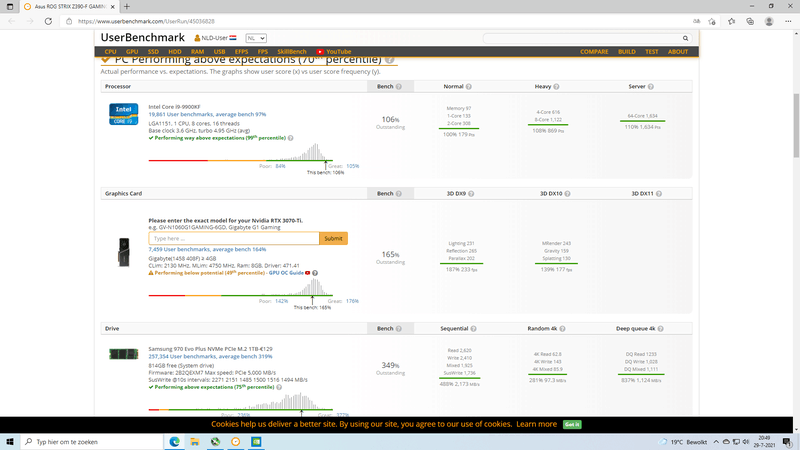Open the SSD menu item
800x450 pixels.
[153, 52]
